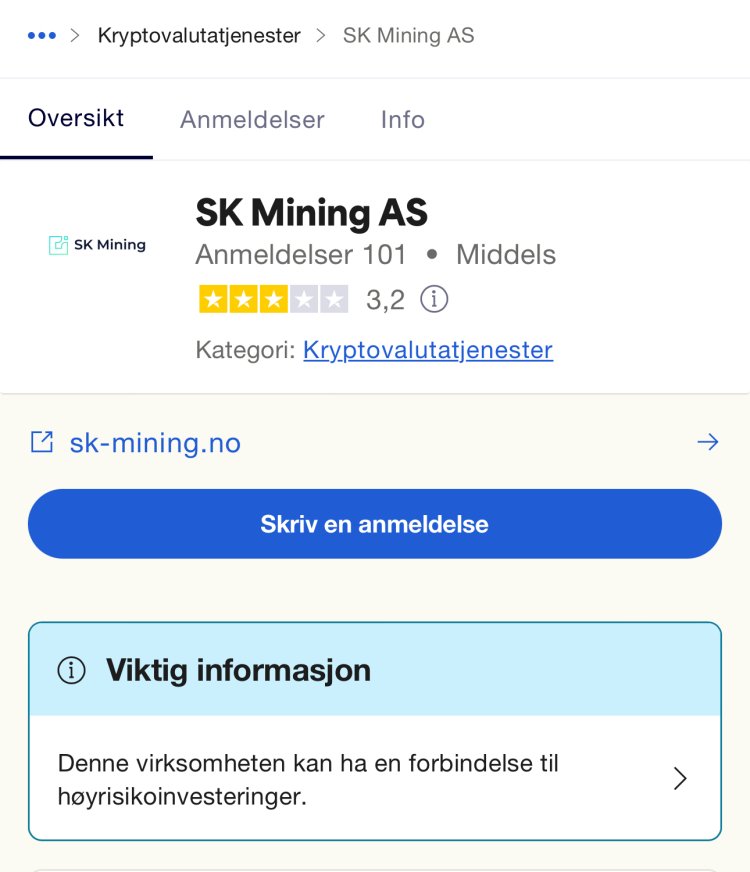Expand the breadcrumb three-dots menu
Viewport: 750px width, 872px height.
click(42, 36)
